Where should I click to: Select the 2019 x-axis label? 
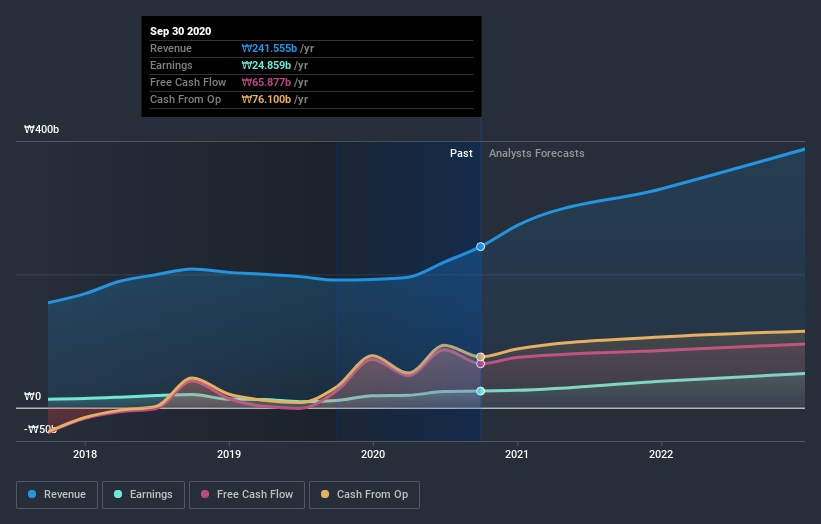(229, 454)
